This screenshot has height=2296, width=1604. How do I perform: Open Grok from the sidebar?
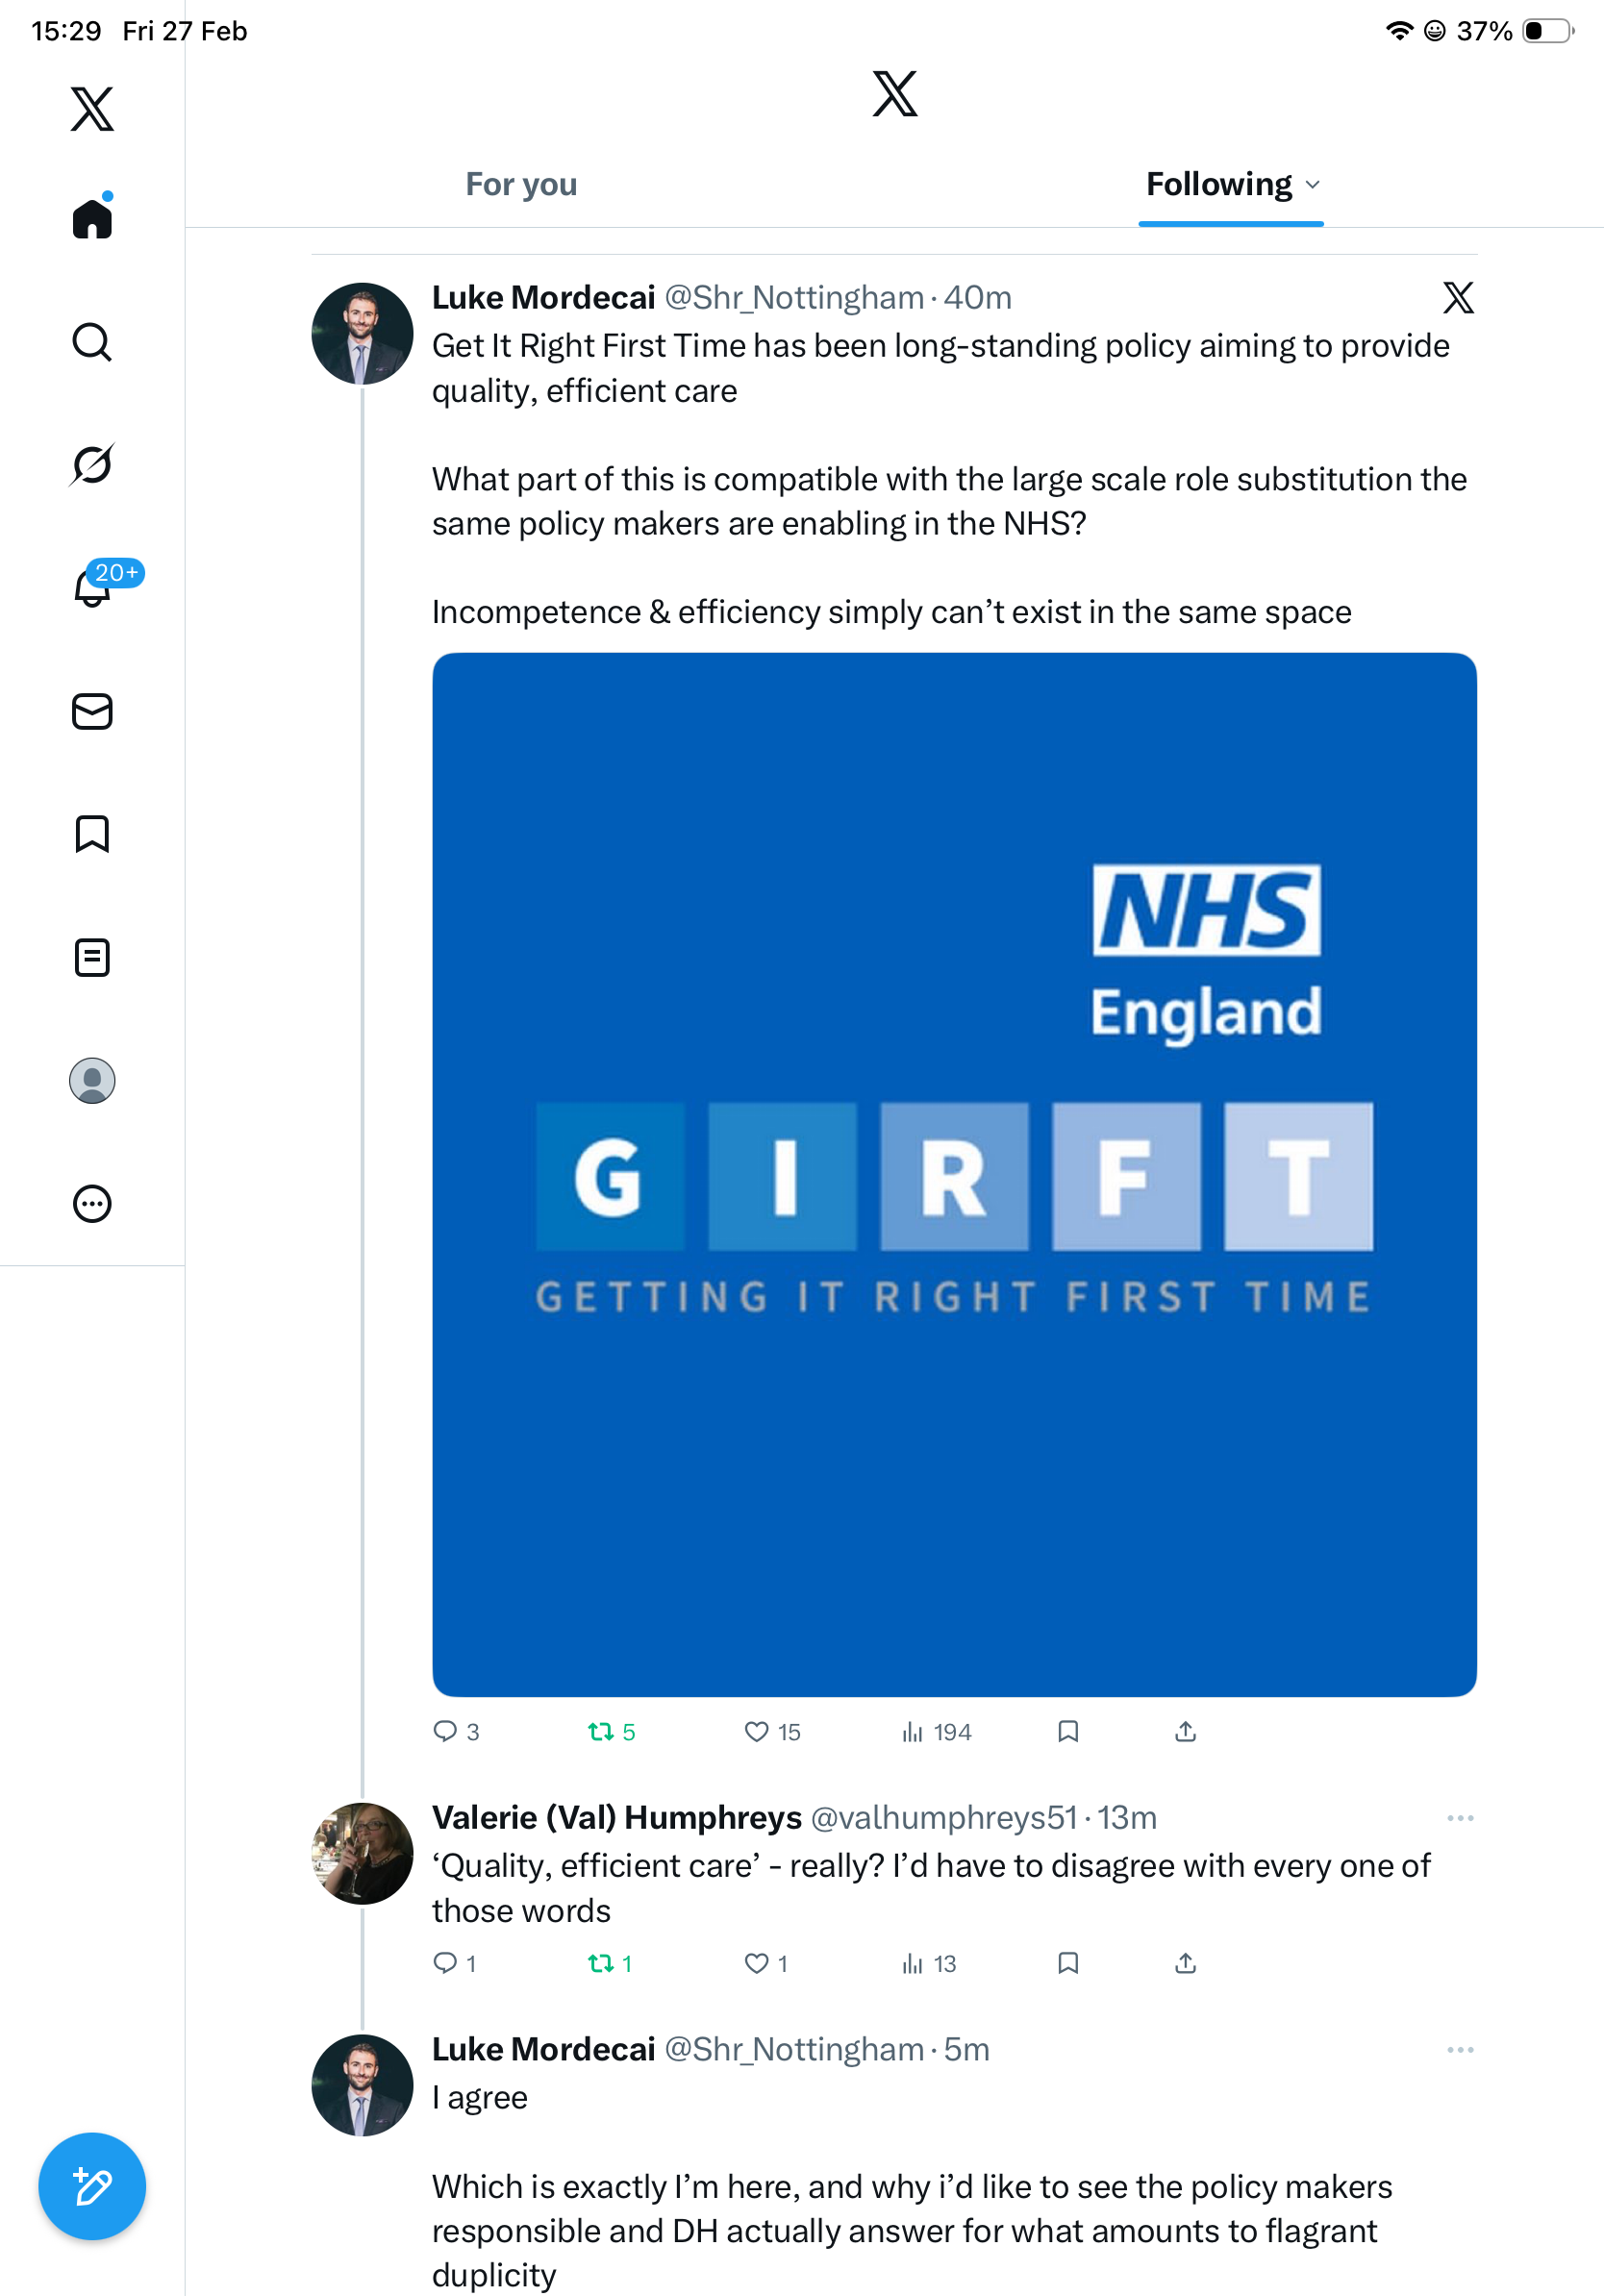coord(92,465)
